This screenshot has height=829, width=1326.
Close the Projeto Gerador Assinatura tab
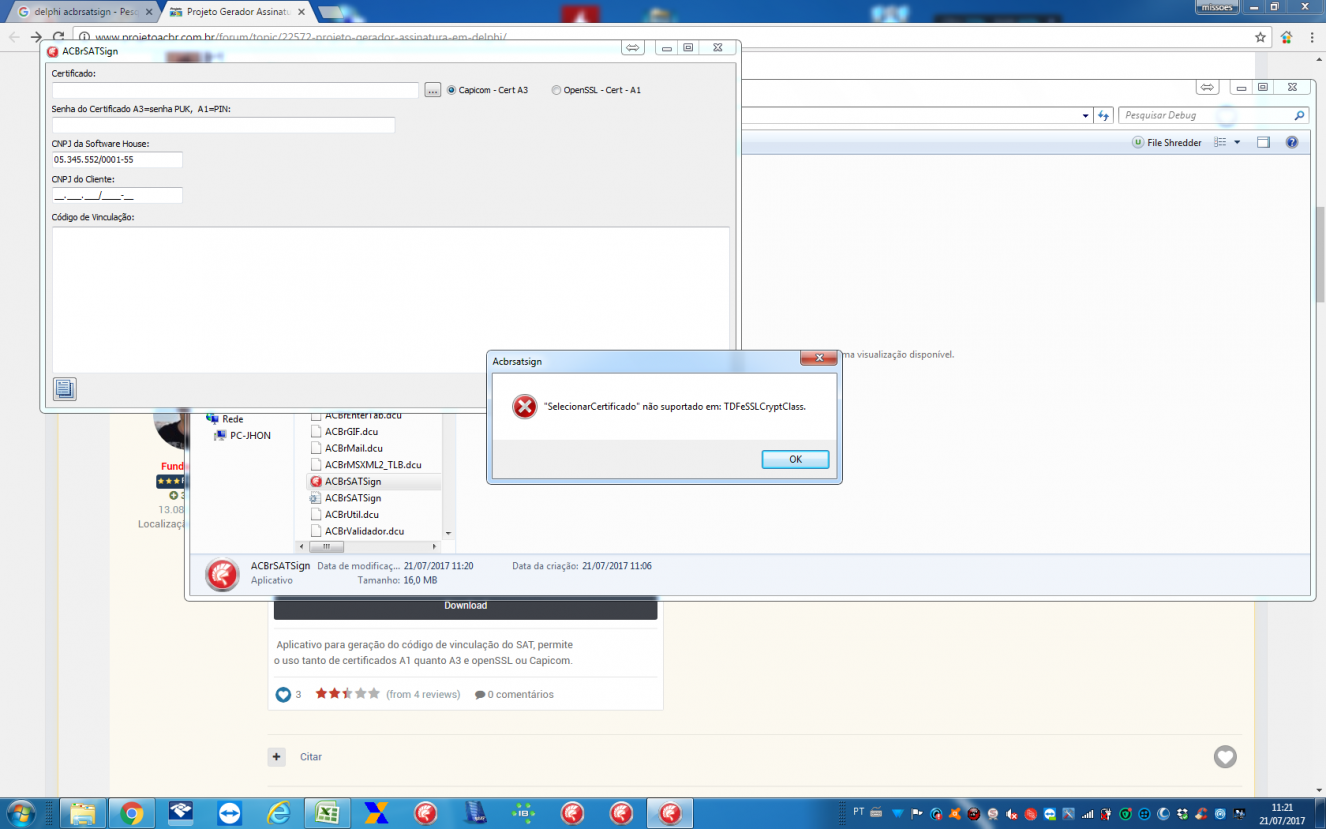click(303, 12)
